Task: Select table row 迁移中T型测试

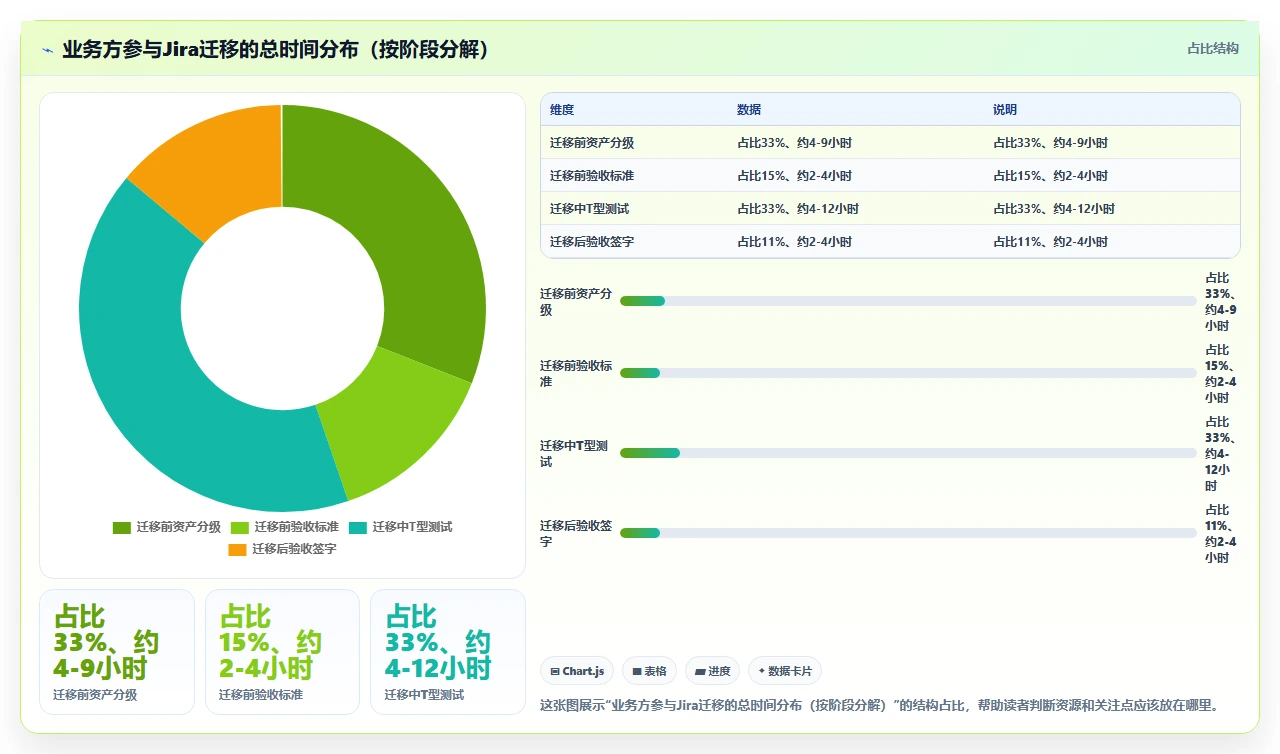Action: [x=890, y=209]
